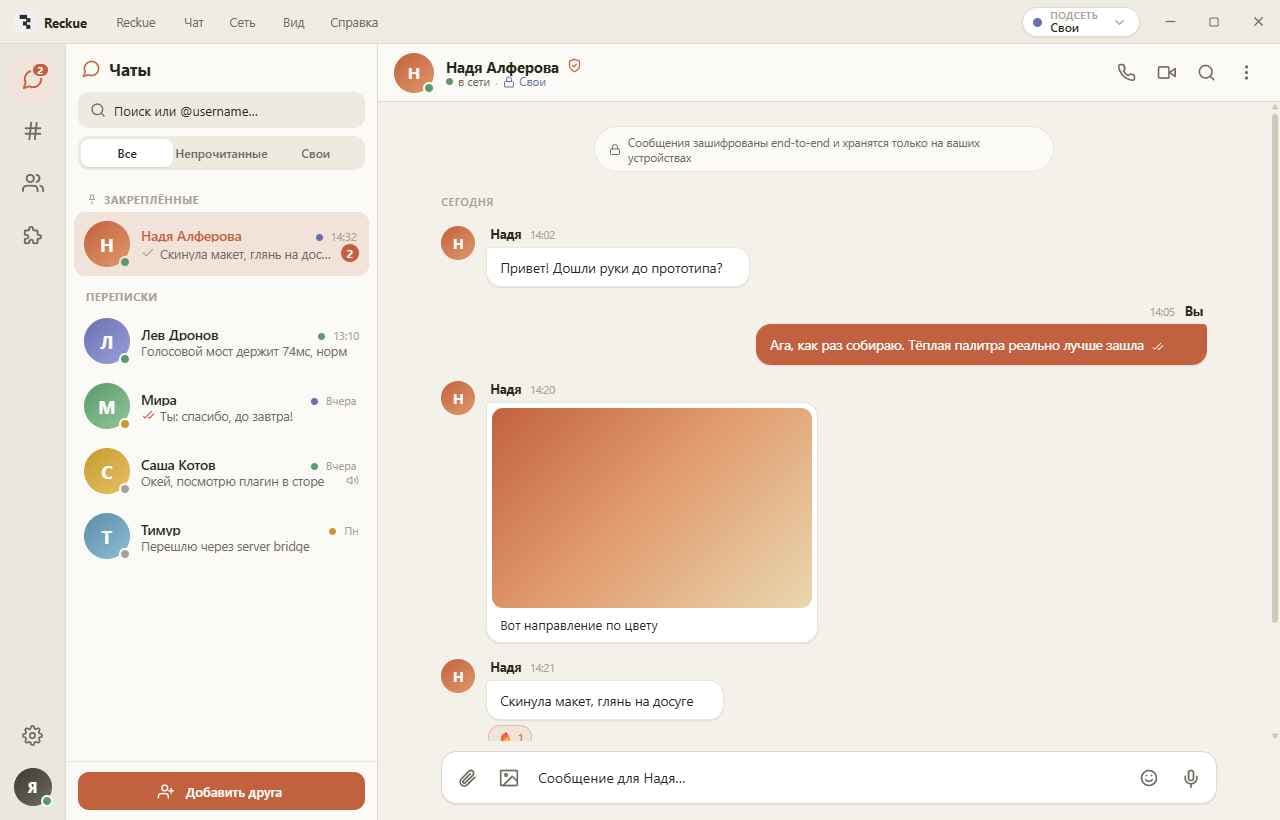This screenshot has height=820, width=1280.
Task: Click the message 'Привет! Дошли руки до прототипа?'
Action: [x=618, y=268]
